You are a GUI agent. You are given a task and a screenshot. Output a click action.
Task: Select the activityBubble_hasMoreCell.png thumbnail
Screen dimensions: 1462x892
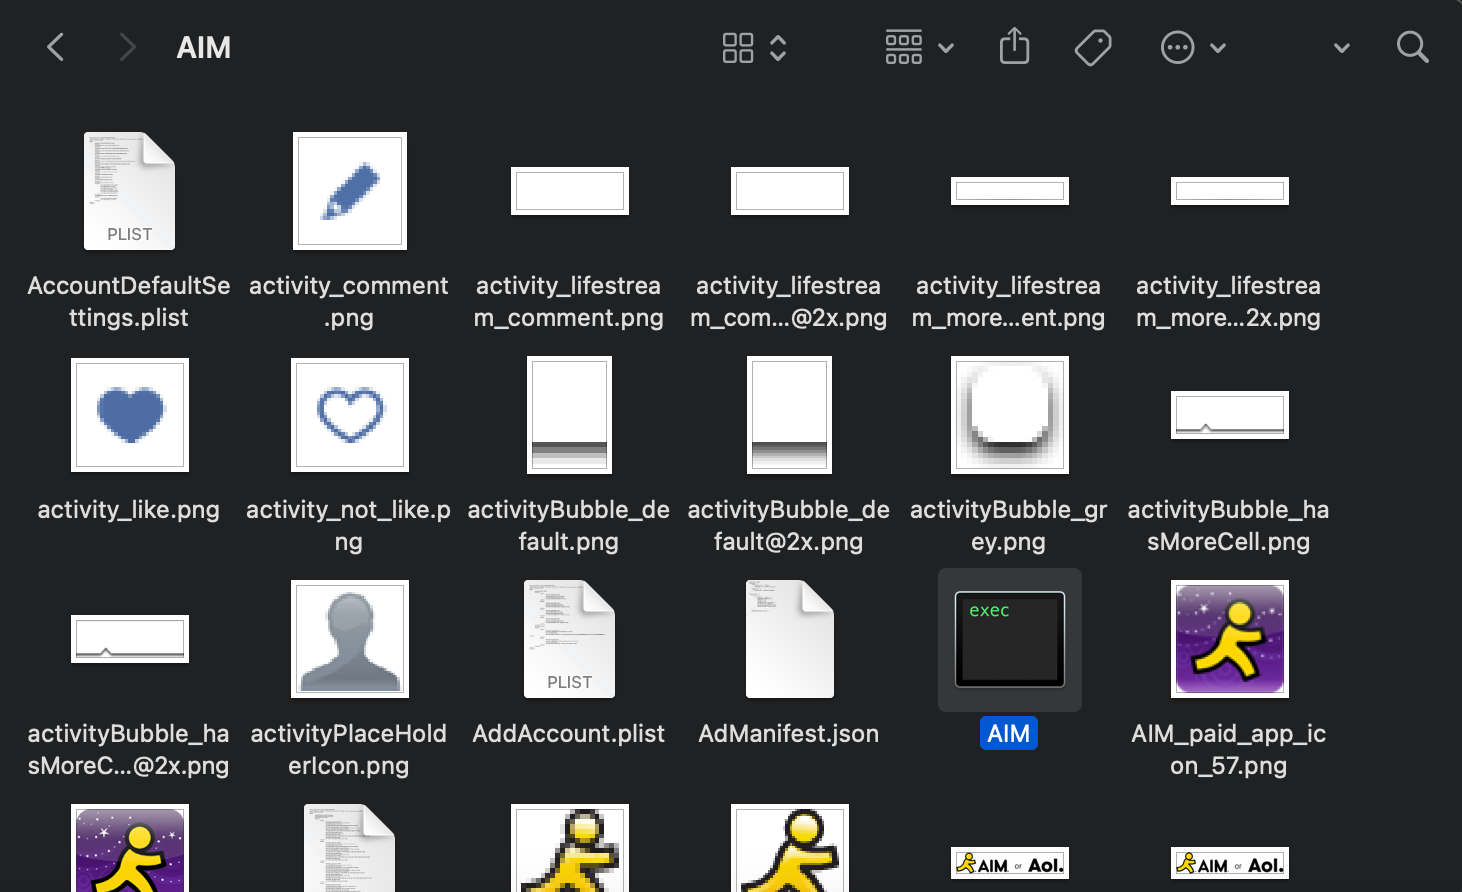point(1230,415)
